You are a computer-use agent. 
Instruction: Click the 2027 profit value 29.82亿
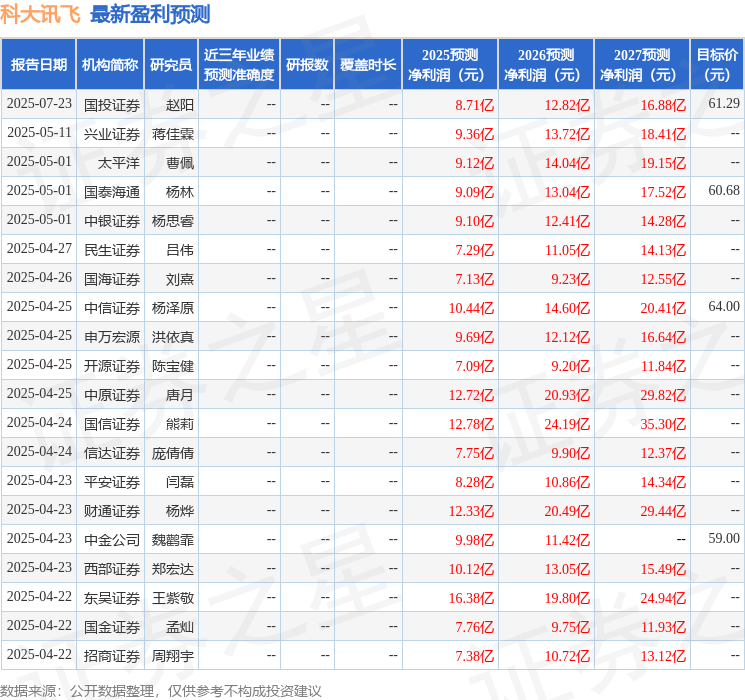(x=663, y=395)
